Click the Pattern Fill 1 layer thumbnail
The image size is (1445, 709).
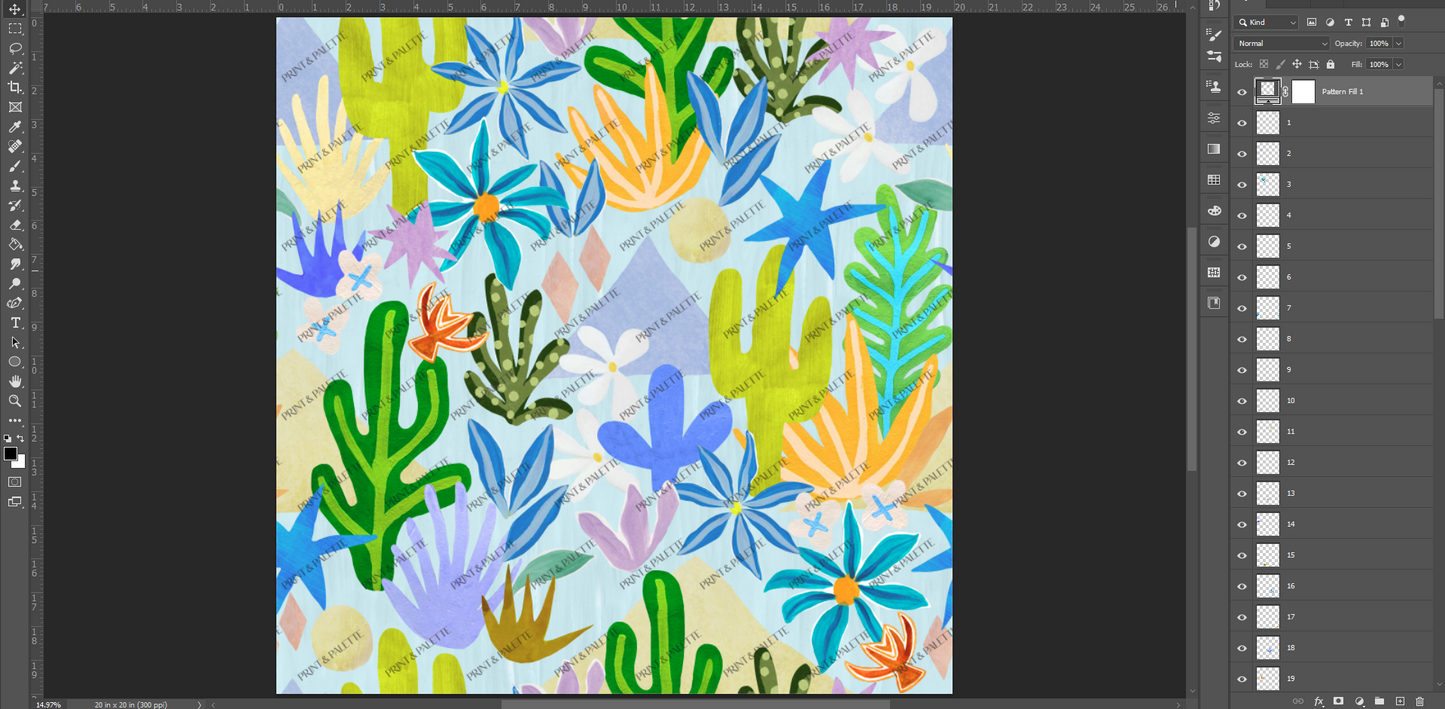1267,91
